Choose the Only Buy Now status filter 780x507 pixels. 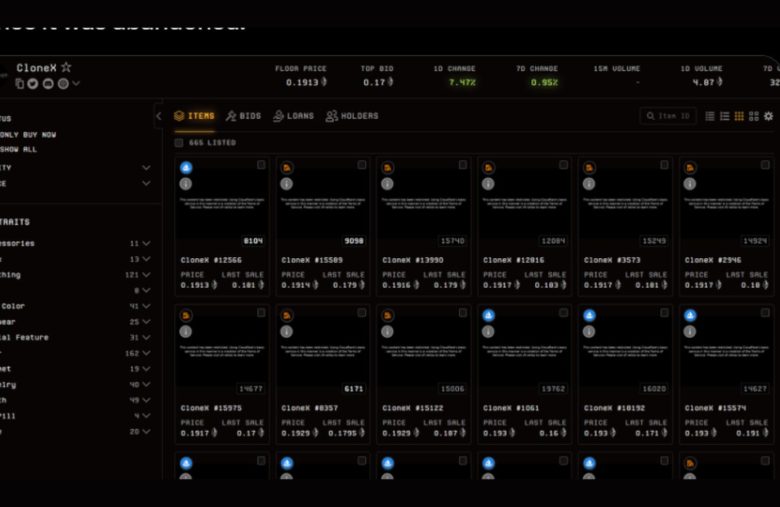[x=28, y=135]
